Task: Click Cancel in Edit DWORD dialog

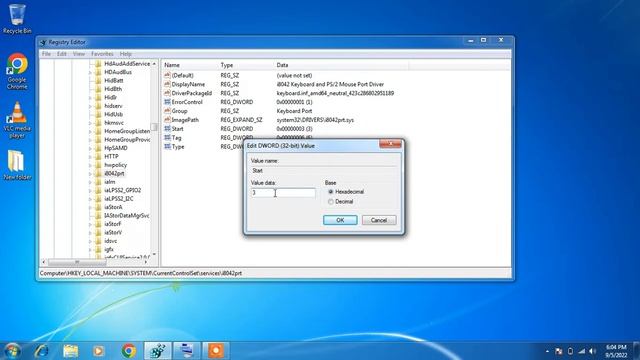Action: tap(379, 220)
